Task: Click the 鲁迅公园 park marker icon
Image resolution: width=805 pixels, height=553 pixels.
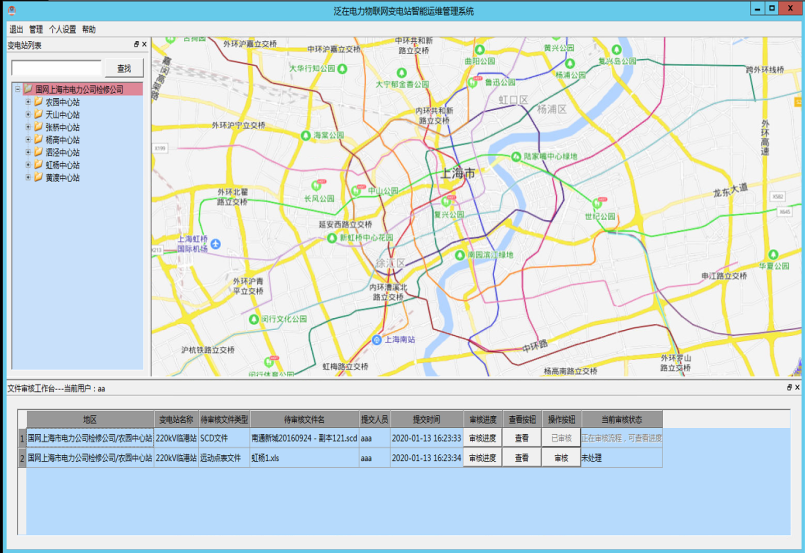Action: point(473,82)
